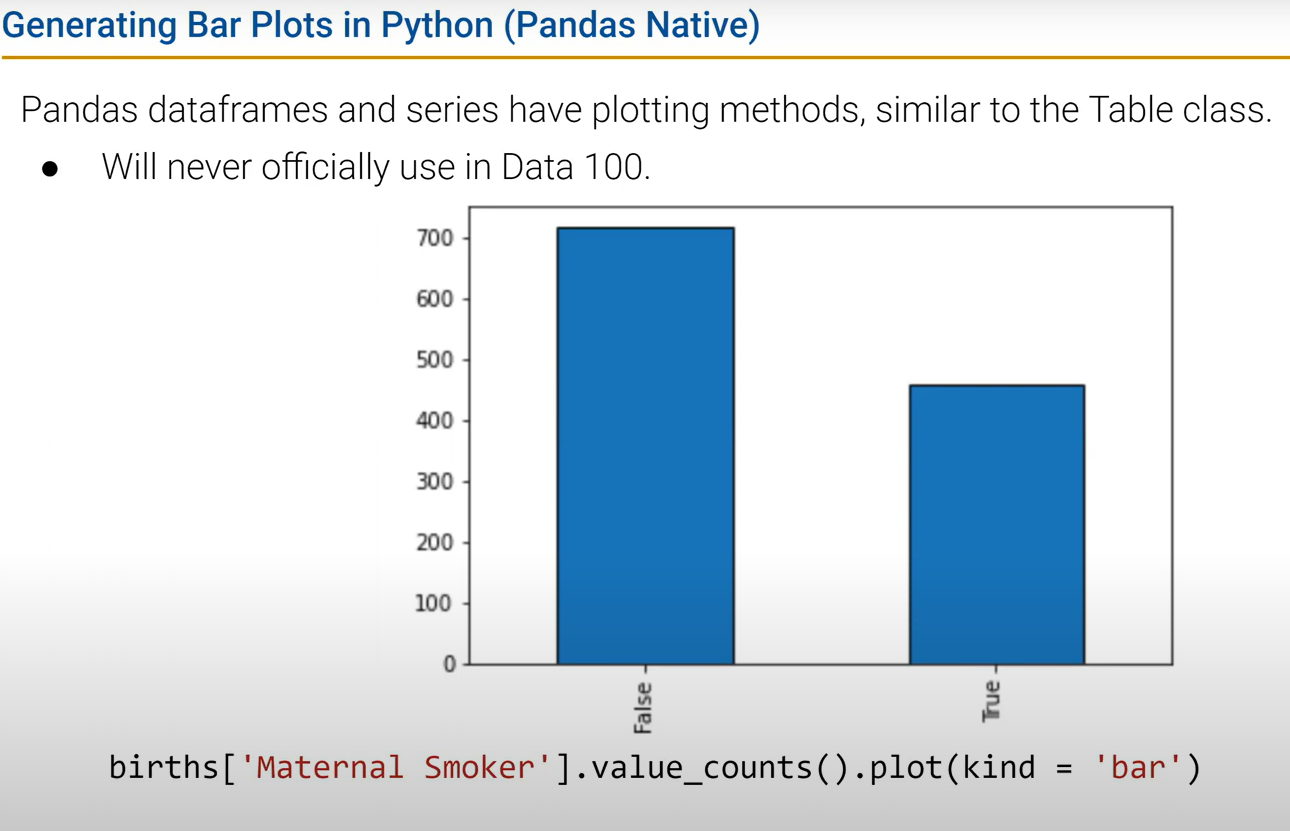
Task: Click the 300 tick label on y-axis
Action: click(435, 482)
